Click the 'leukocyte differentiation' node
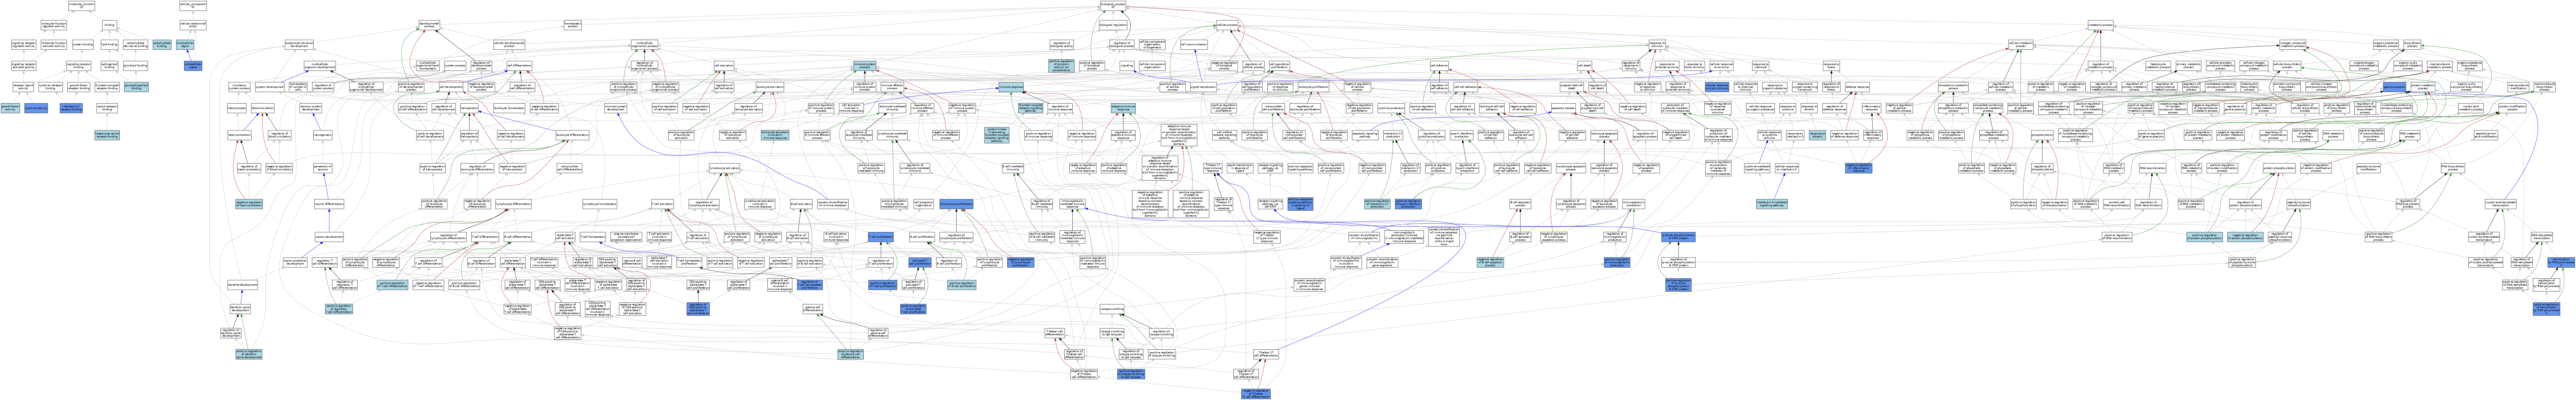Screen dimensions: 2576x400 (x=573, y=135)
